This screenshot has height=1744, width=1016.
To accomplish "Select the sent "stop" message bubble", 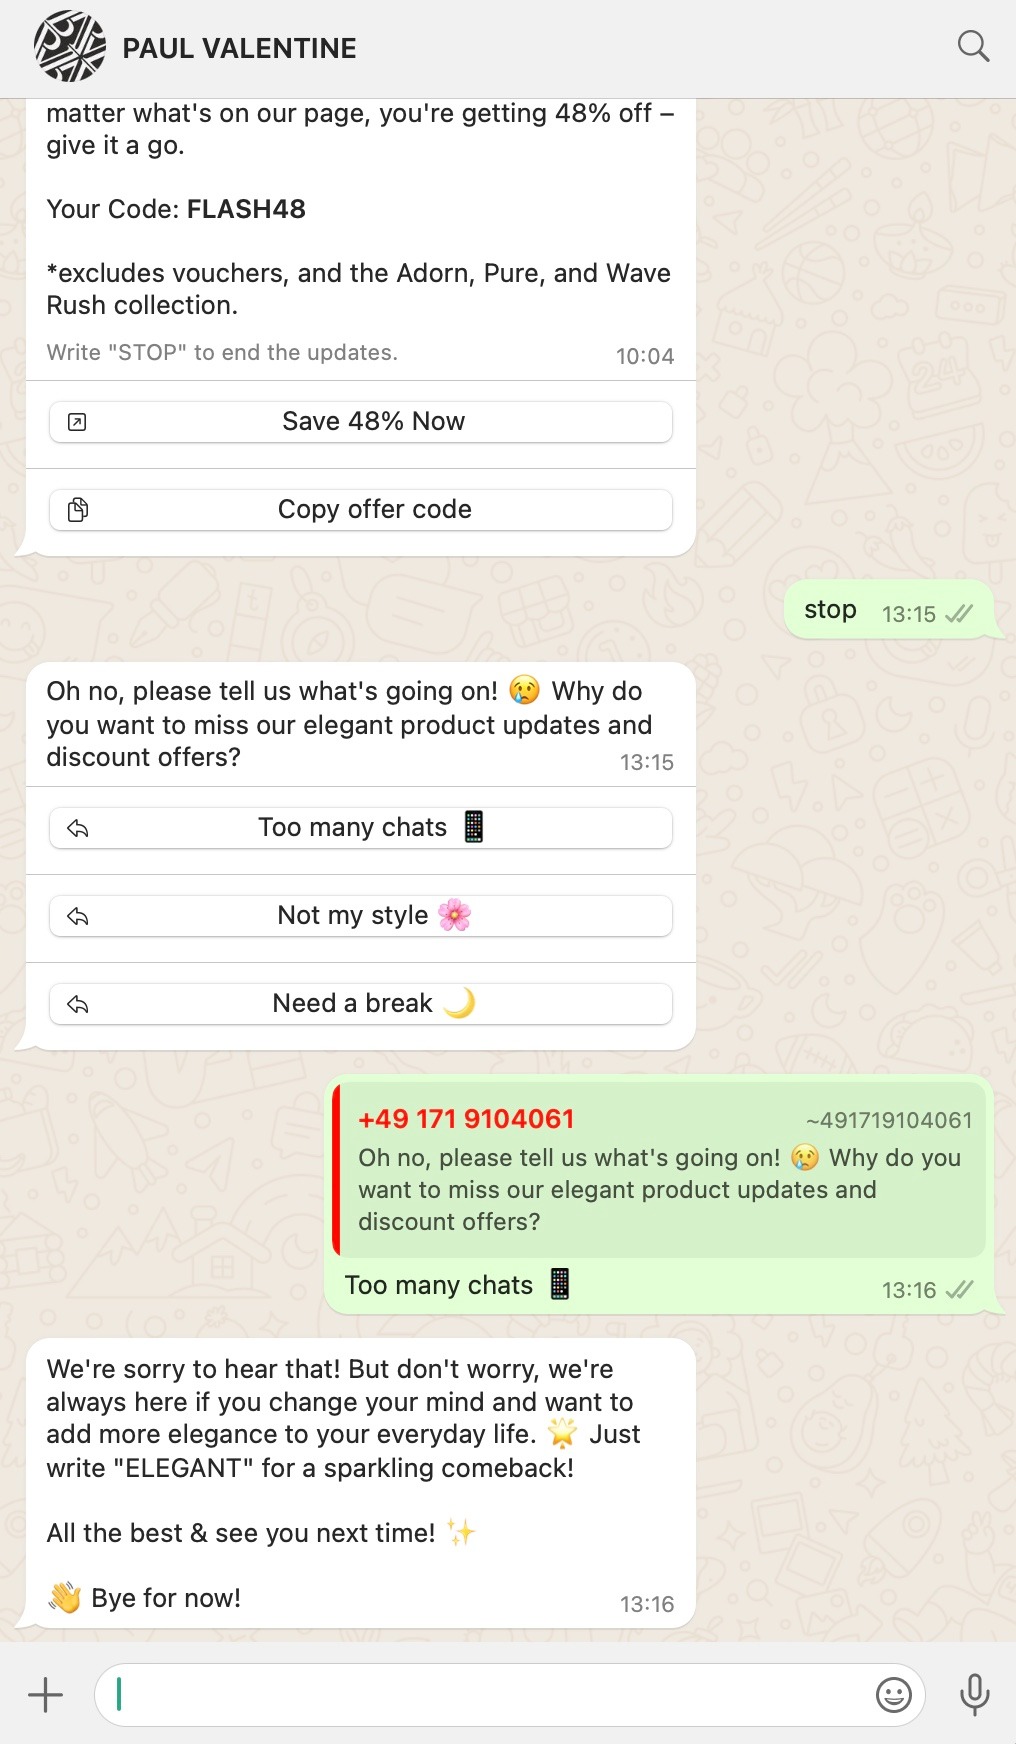I will (888, 610).
